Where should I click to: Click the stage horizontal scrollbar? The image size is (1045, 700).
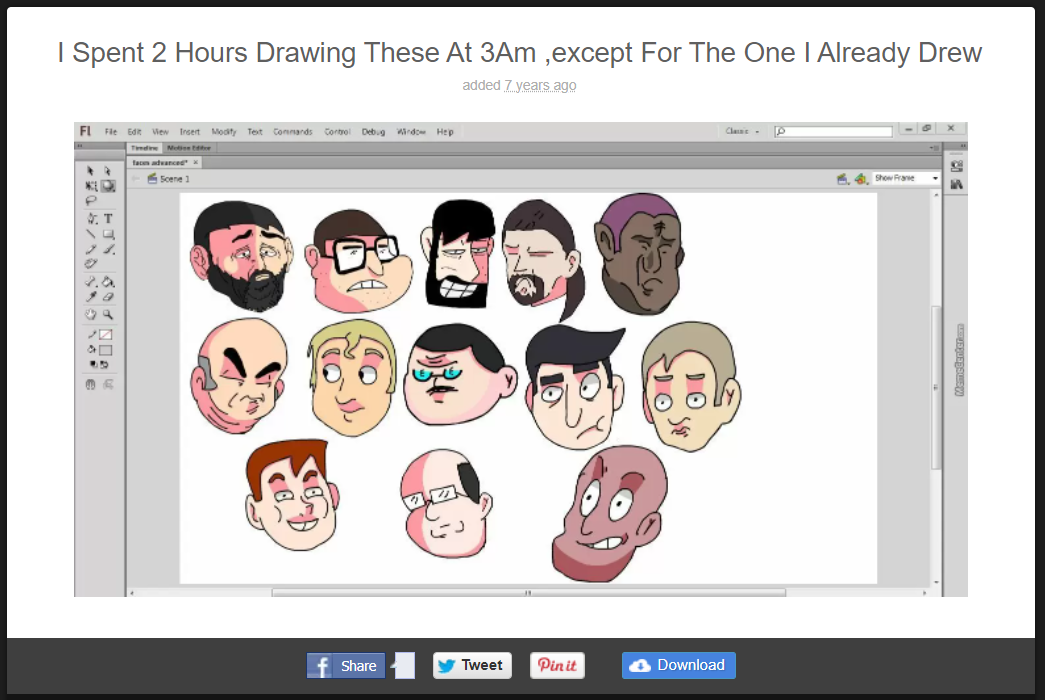coord(528,592)
